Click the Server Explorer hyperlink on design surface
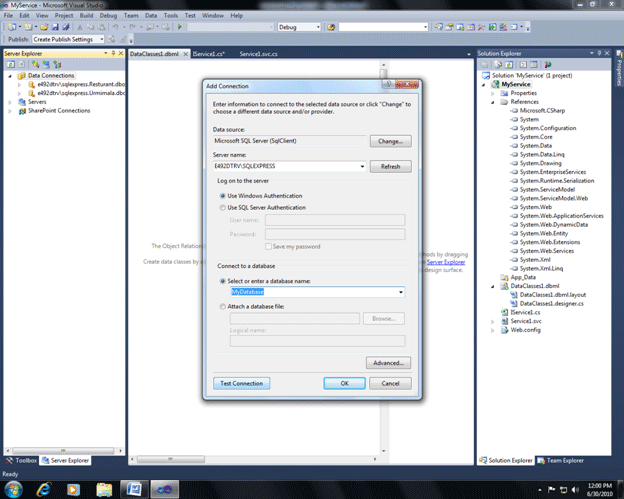This screenshot has width=624, height=499. coord(446,262)
